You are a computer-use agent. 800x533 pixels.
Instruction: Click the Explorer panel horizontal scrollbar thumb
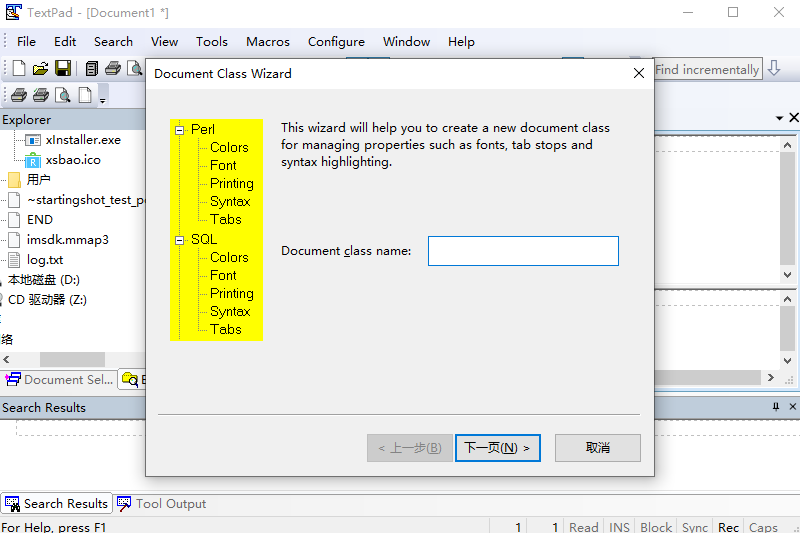click(x=72, y=359)
